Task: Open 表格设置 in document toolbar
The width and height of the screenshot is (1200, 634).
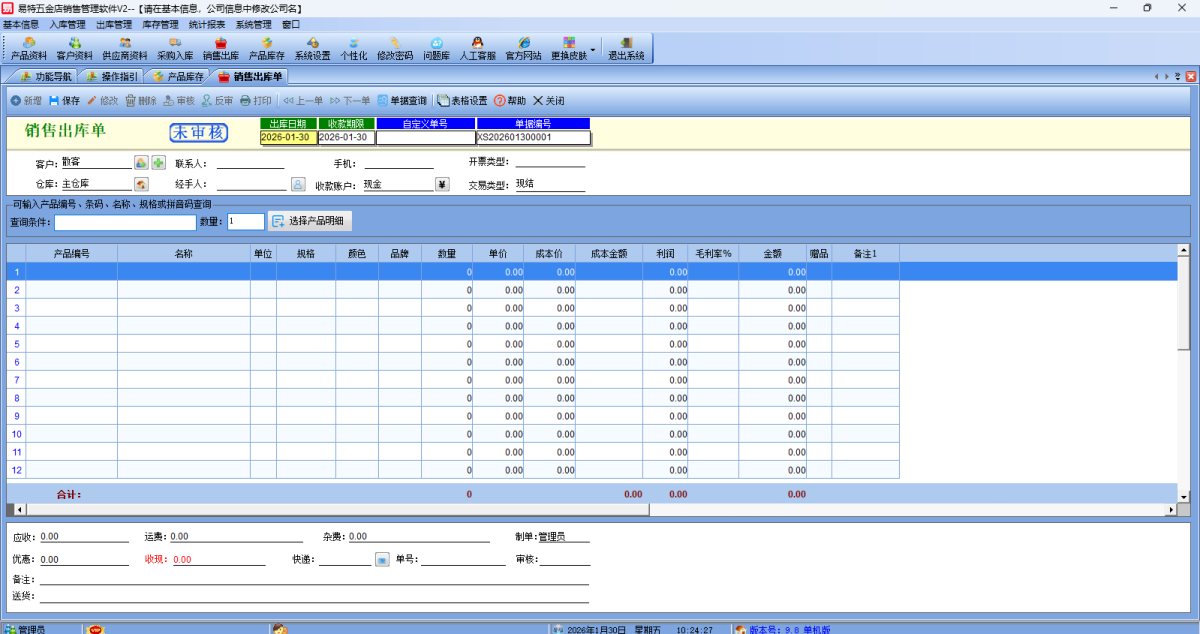Action: (x=462, y=101)
